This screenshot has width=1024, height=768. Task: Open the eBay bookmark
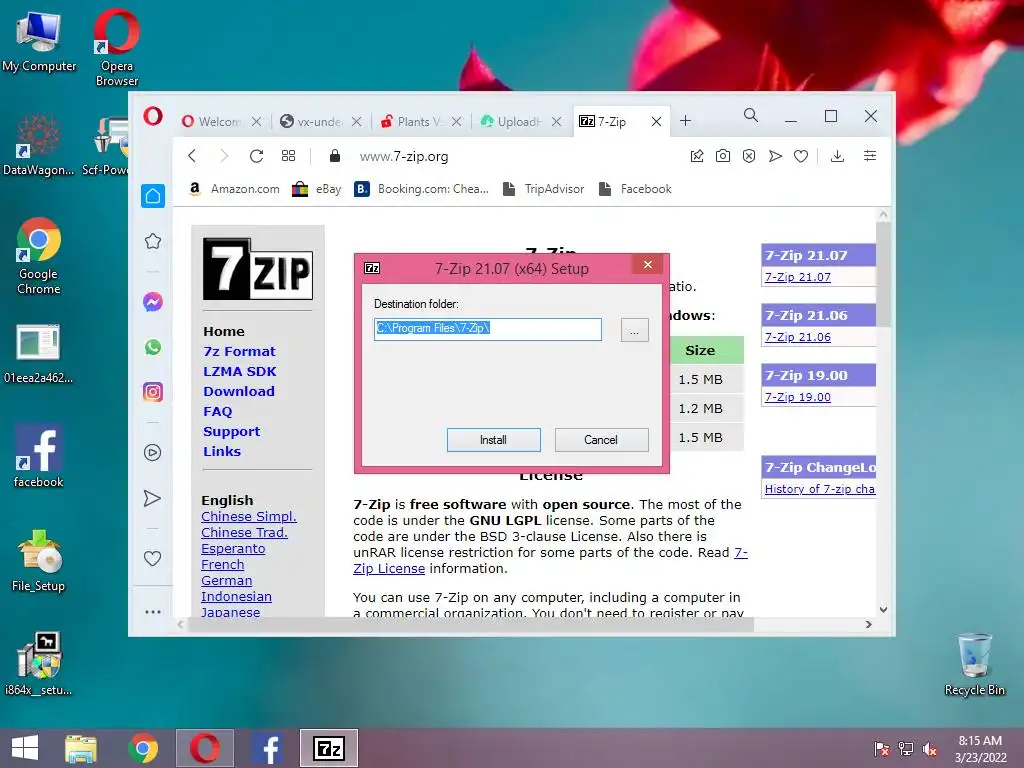317,189
